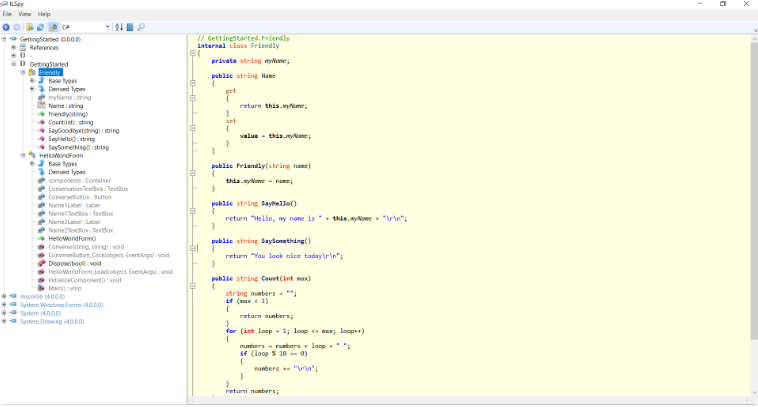The height and width of the screenshot is (407, 758).
Task: Open the View menu
Action: coord(25,14)
